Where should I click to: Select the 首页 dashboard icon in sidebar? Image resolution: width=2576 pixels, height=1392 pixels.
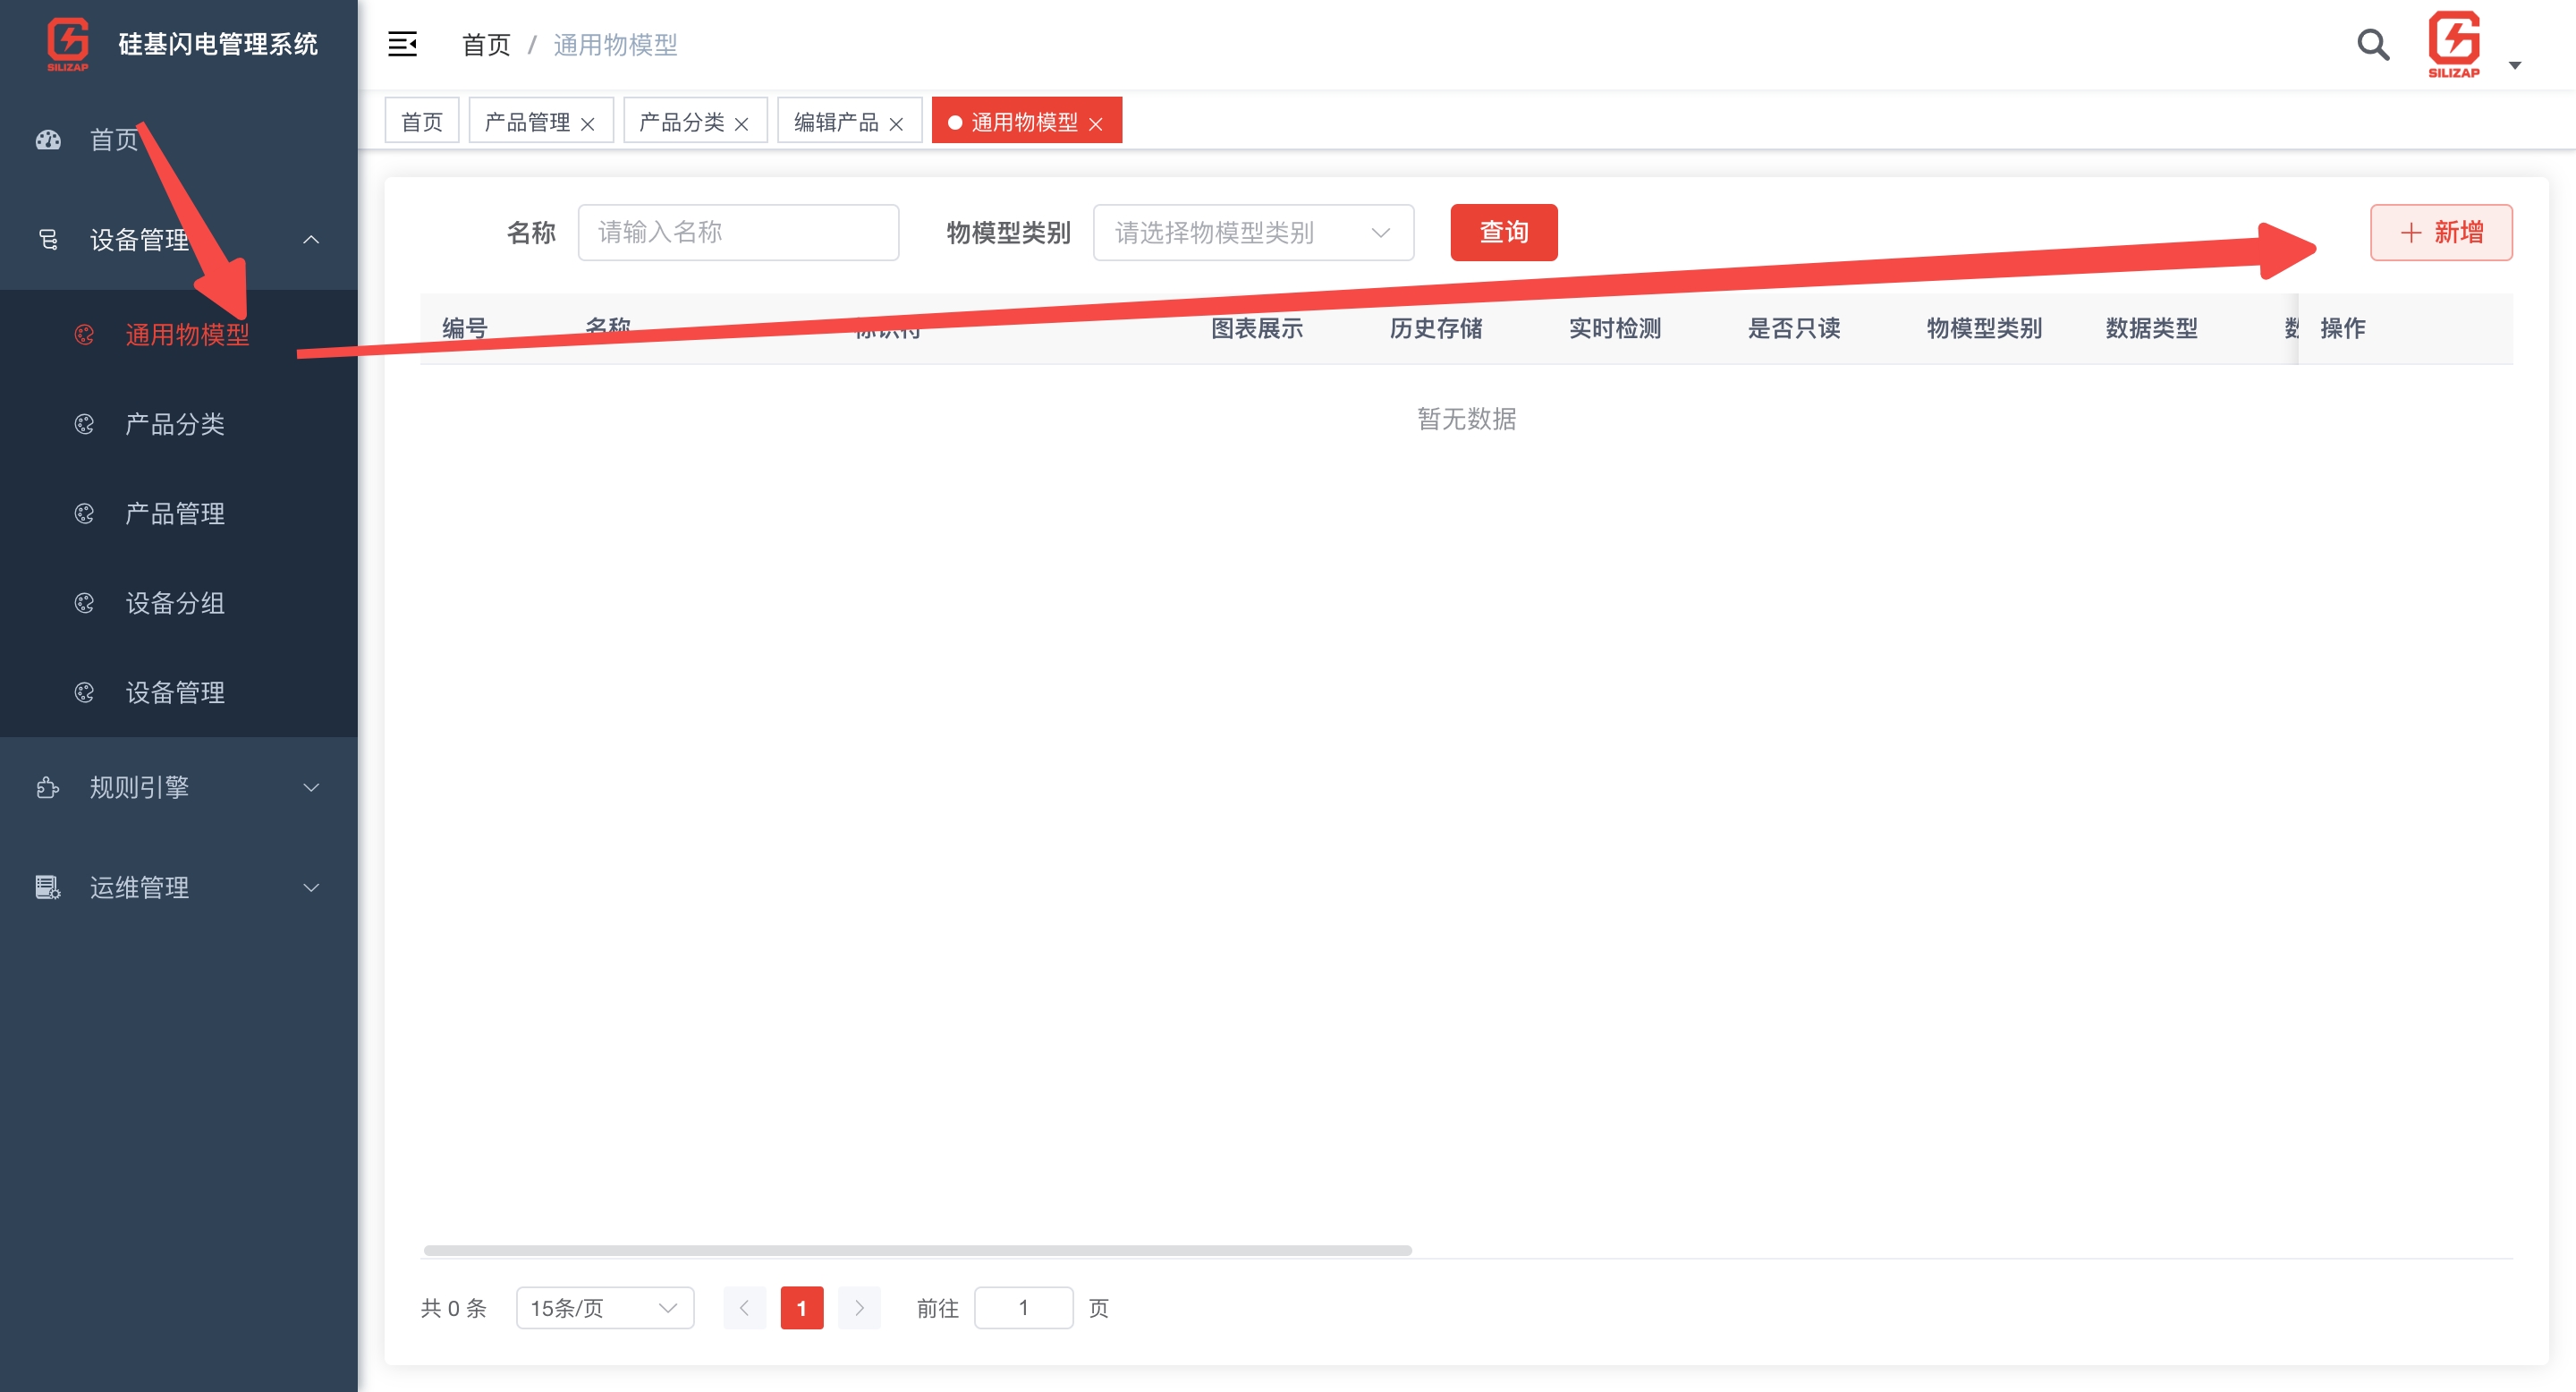pos(47,140)
